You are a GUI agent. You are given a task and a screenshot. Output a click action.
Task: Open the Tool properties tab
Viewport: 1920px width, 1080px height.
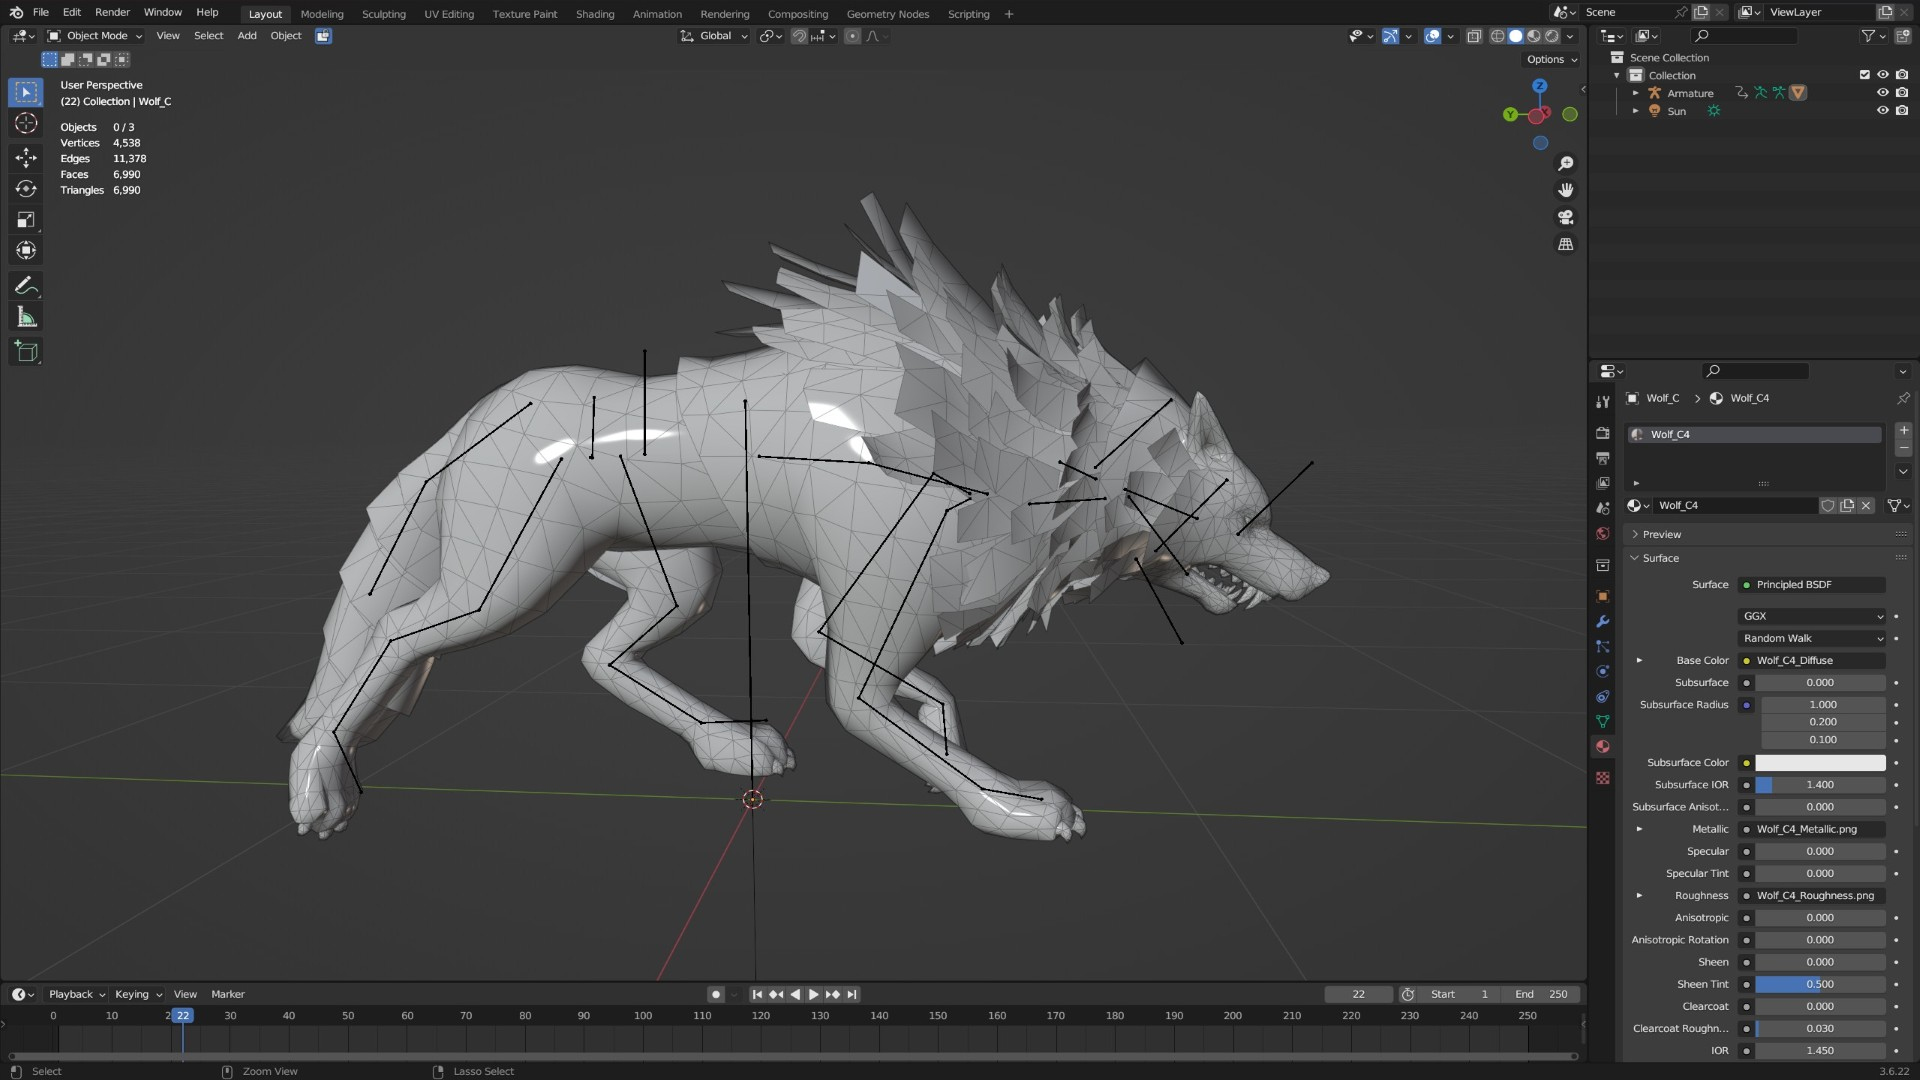point(1603,402)
